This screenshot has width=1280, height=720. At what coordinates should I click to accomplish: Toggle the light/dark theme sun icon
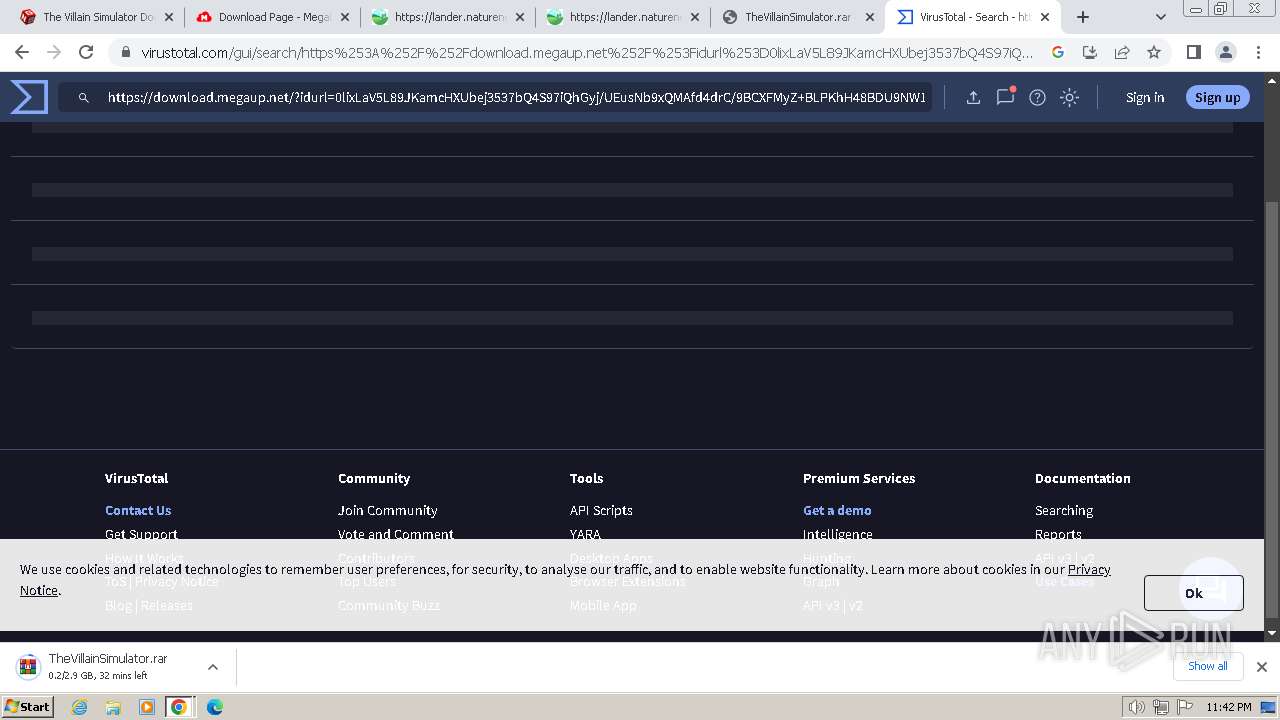coord(1069,97)
